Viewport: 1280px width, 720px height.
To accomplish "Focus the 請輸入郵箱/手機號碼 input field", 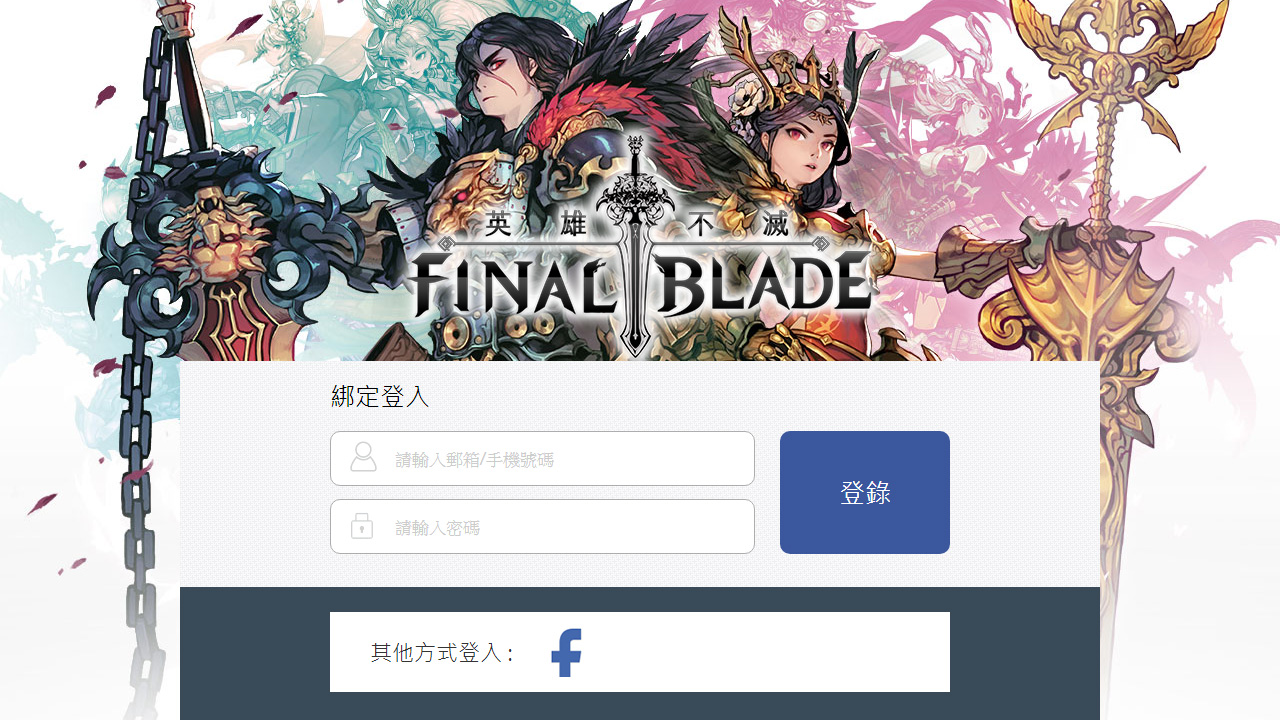I will coord(542,459).
